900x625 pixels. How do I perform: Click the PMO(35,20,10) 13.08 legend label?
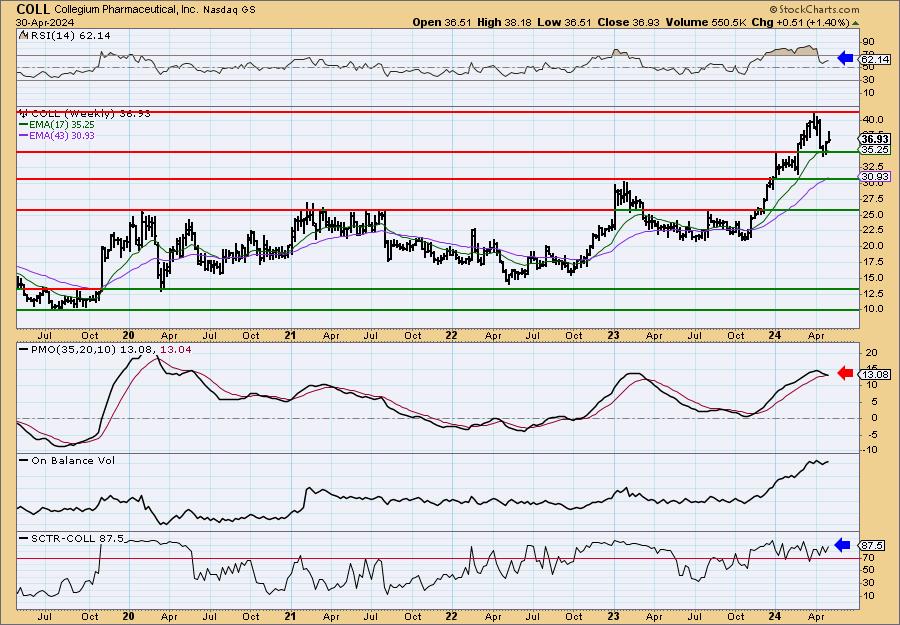91,349
